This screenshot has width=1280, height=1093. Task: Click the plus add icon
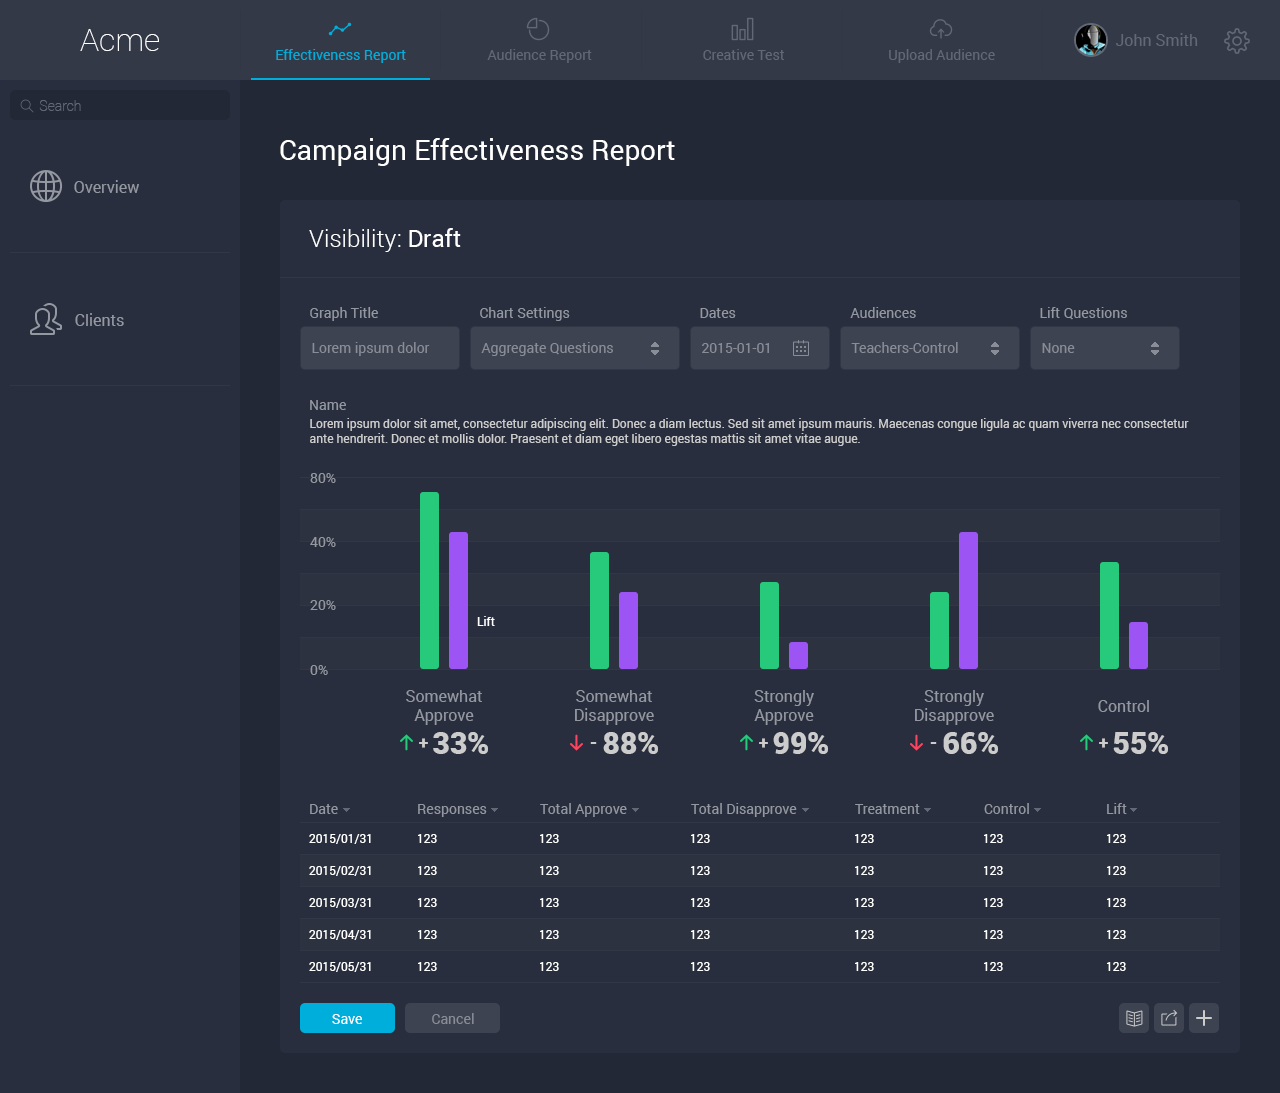(1204, 1018)
